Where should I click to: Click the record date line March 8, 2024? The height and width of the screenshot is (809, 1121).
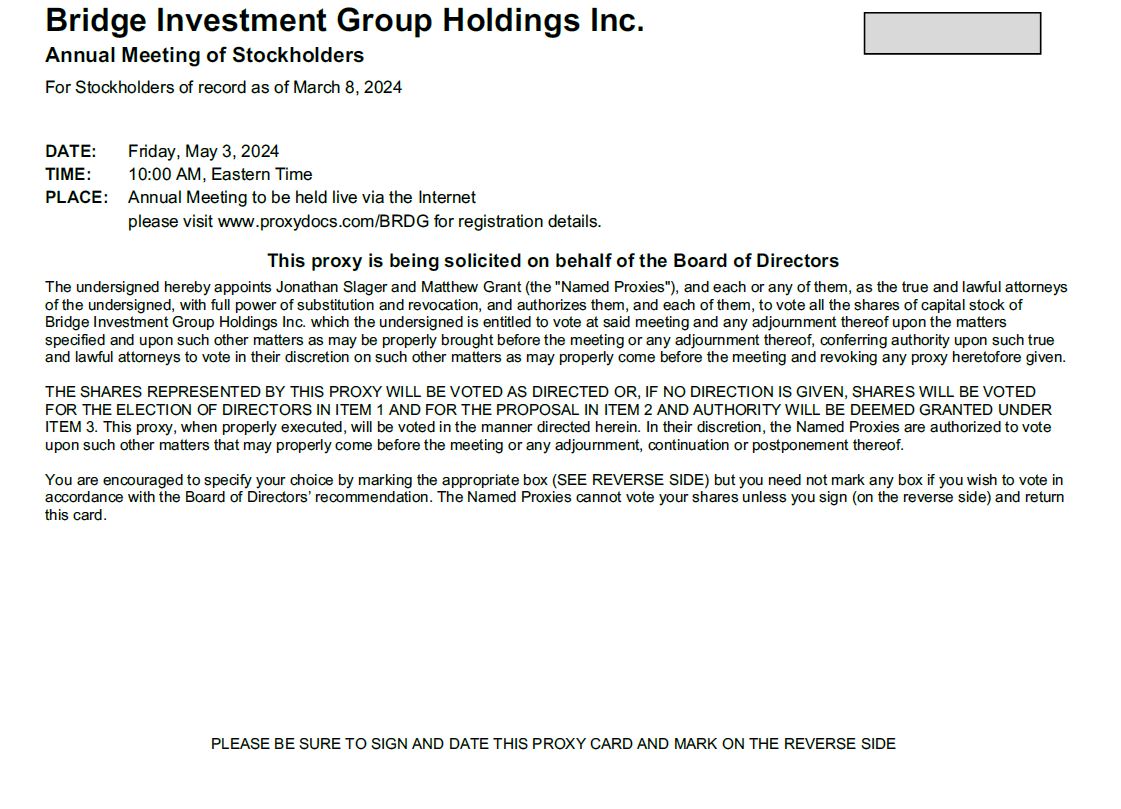pos(223,87)
